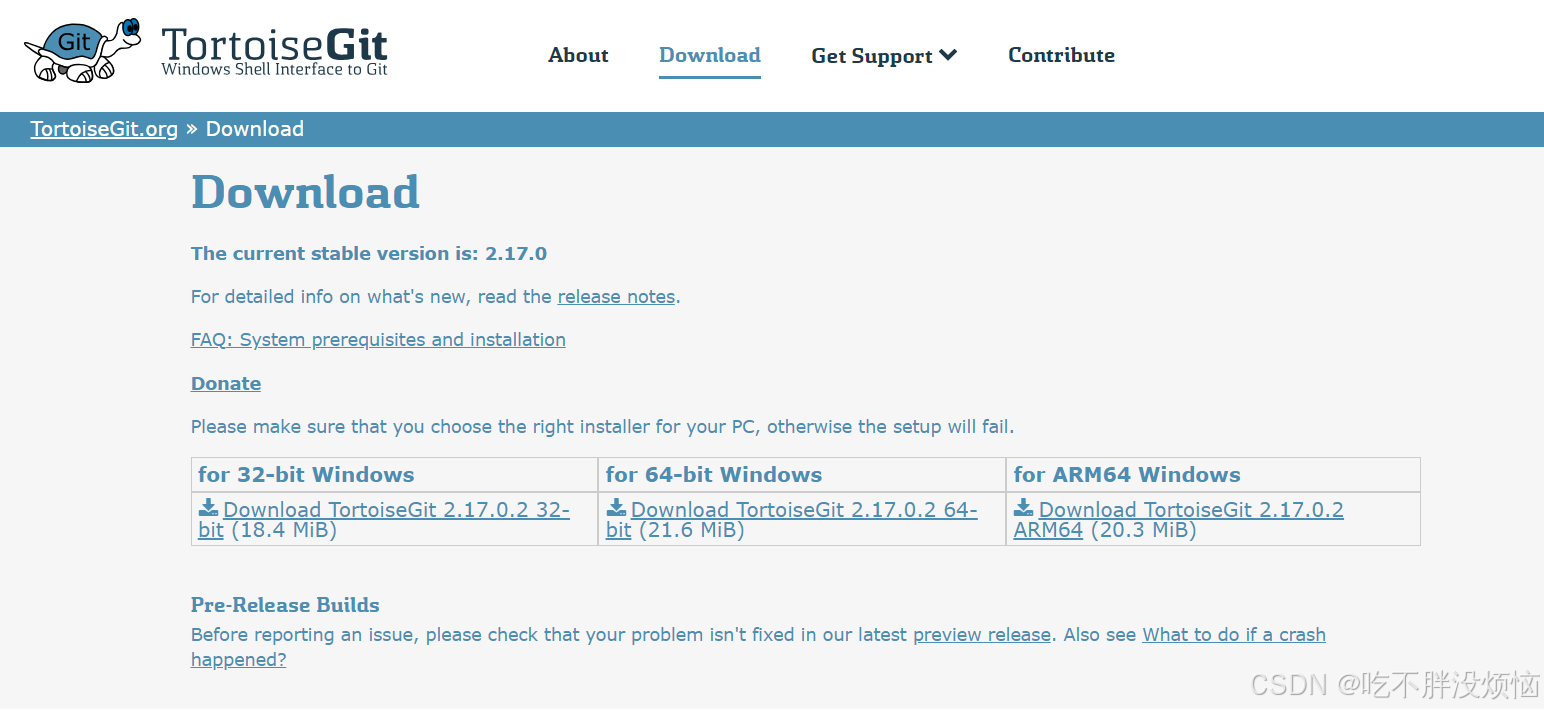Click the TortoiseGit site title text

pos(274,44)
